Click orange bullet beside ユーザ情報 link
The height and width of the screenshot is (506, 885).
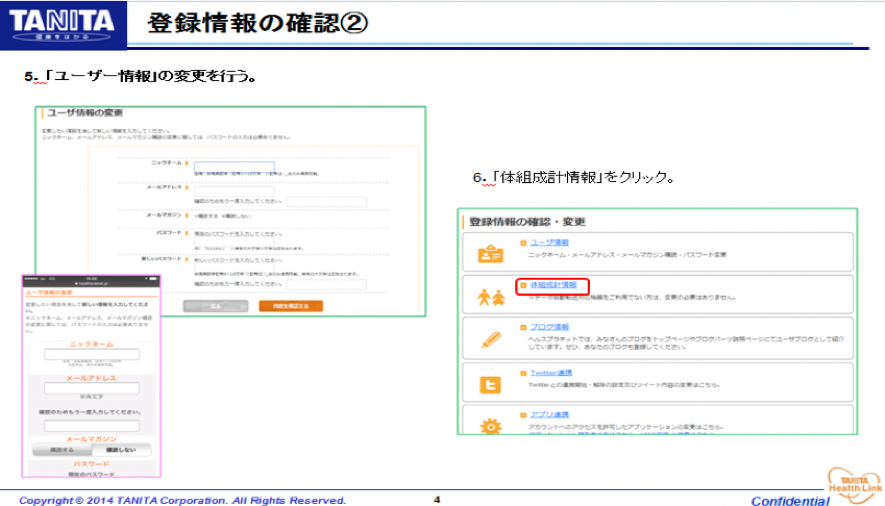pyautogui.click(x=523, y=243)
